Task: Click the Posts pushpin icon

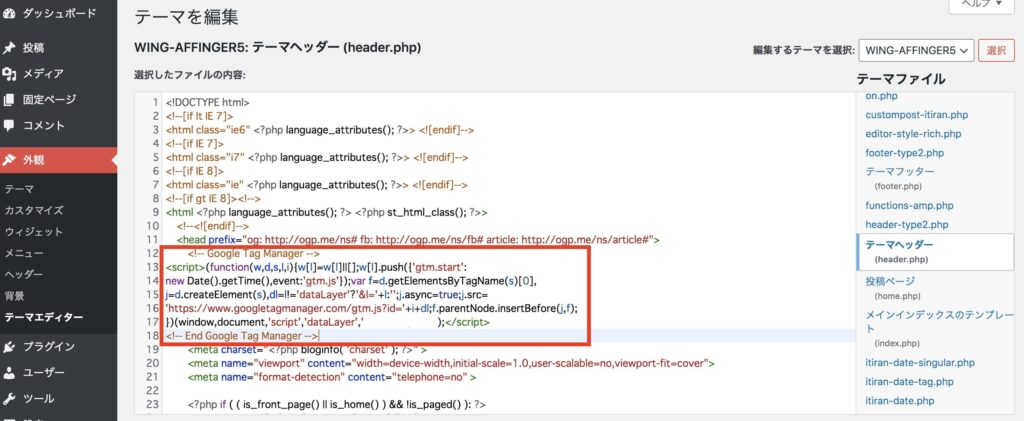Action: click(x=9, y=48)
